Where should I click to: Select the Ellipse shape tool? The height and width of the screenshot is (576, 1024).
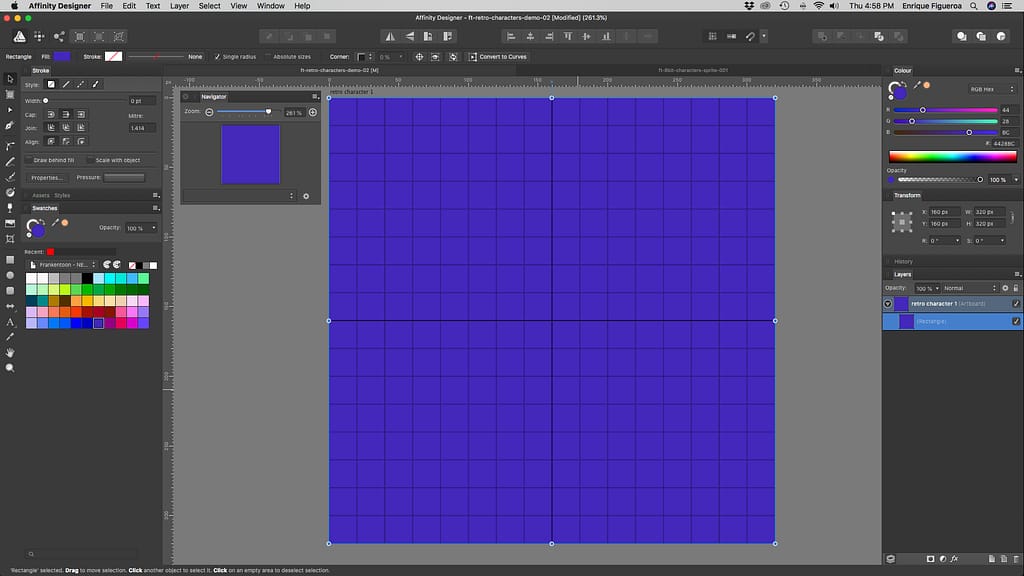pyautogui.click(x=10, y=275)
